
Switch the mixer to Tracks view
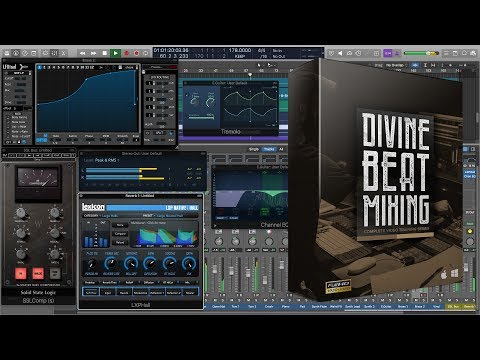click(269, 149)
